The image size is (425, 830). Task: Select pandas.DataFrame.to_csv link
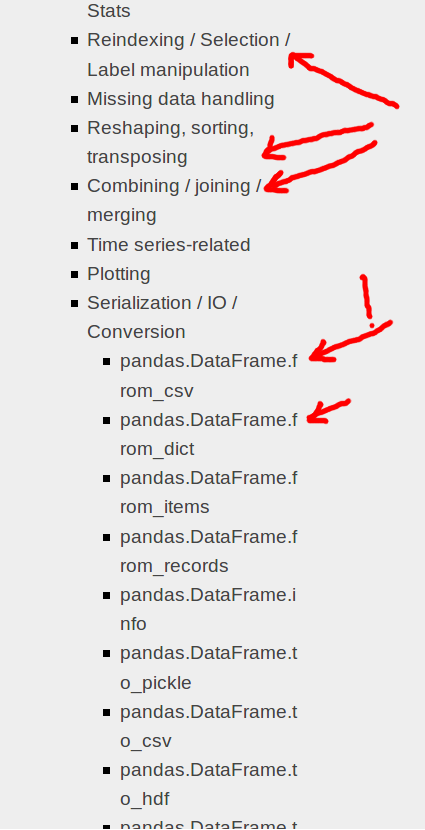tap(209, 726)
